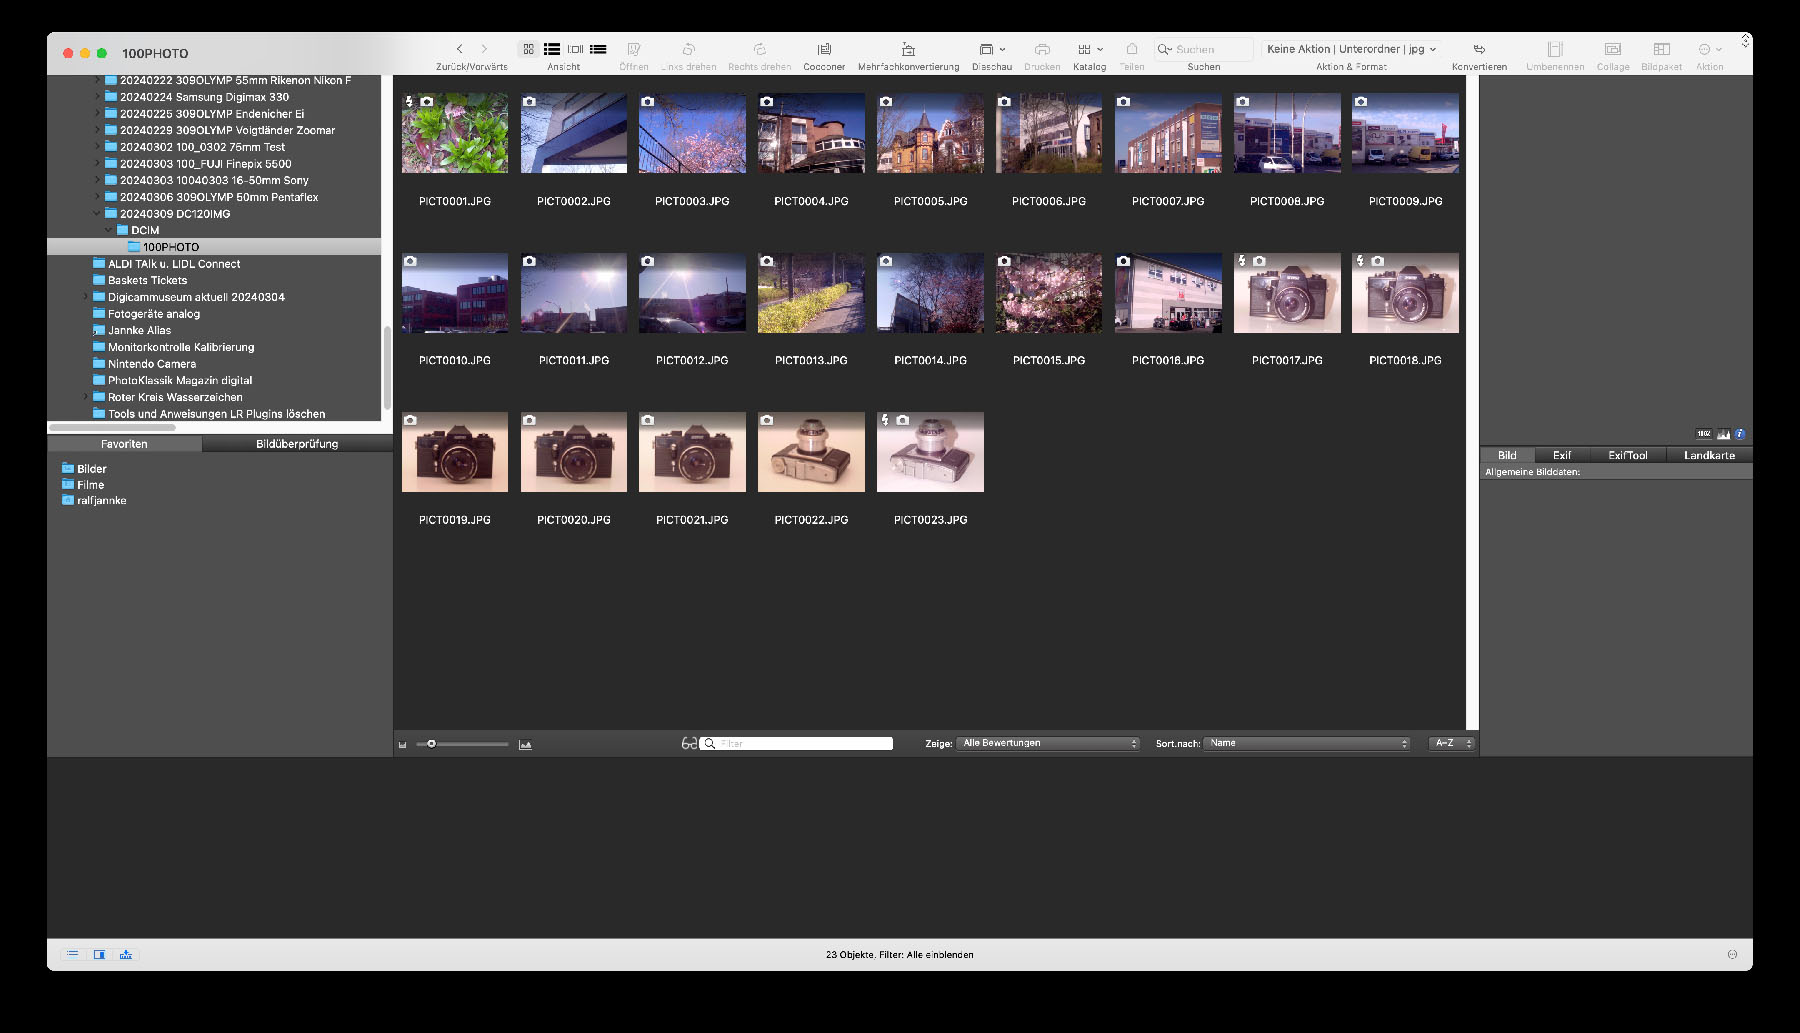Open the A–Z sort order dropdown
Screen dimensions: 1800x1033
pos(1452,743)
